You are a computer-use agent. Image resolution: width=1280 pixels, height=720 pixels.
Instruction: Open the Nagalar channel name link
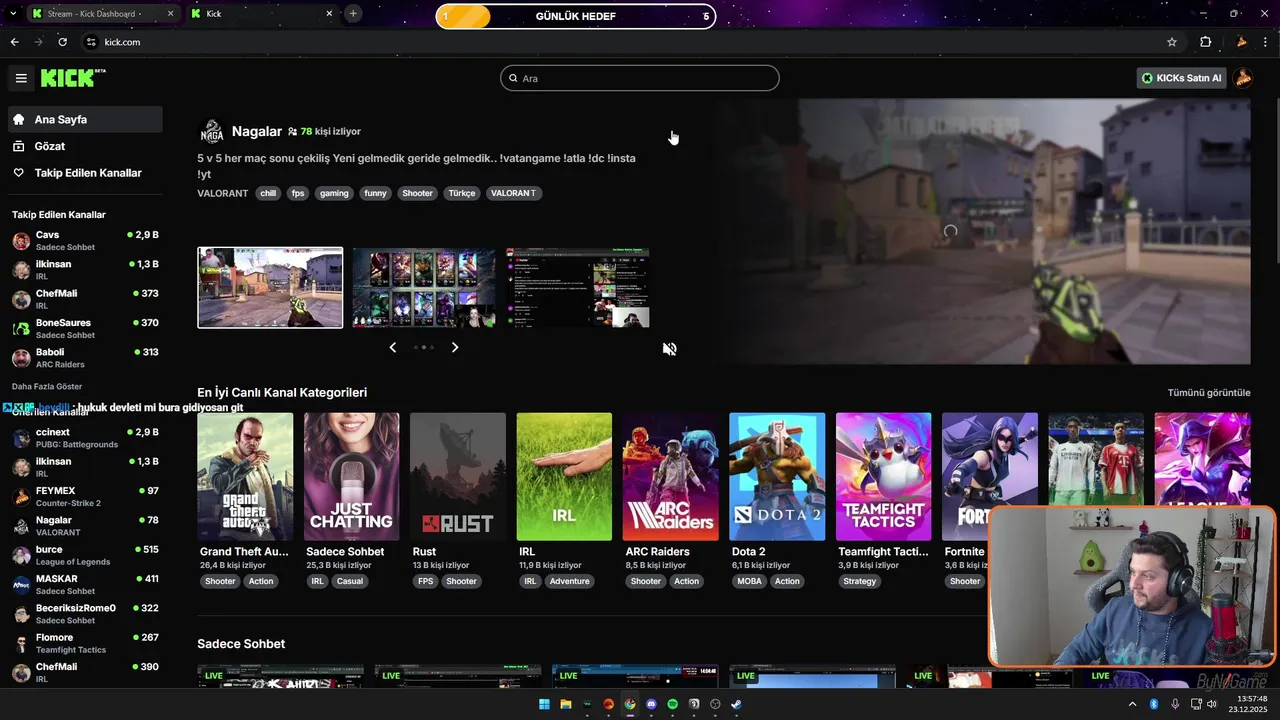point(256,131)
